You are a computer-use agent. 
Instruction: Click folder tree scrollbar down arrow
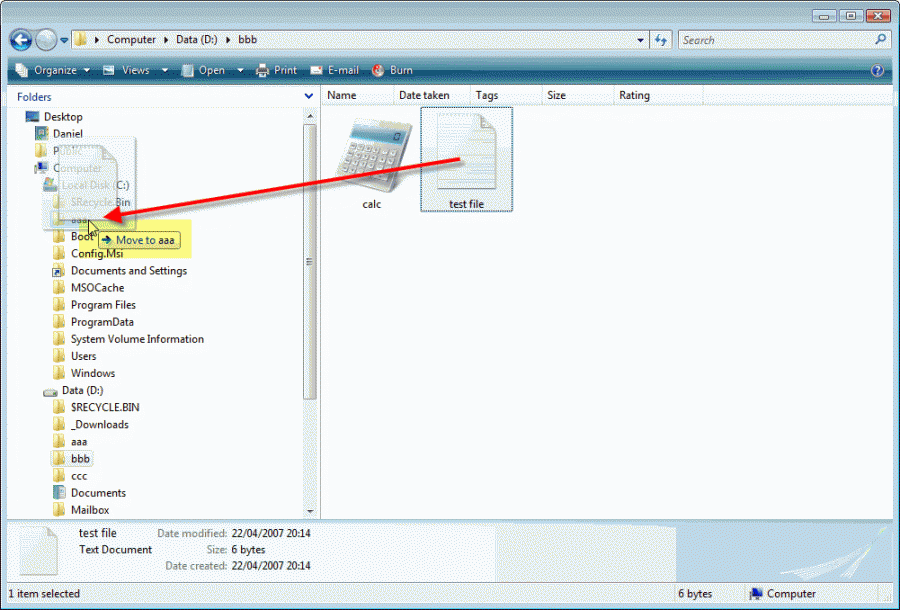click(x=310, y=511)
